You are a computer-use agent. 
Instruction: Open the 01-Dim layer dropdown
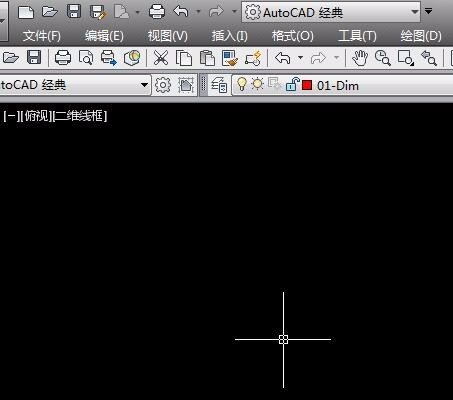[342, 85]
